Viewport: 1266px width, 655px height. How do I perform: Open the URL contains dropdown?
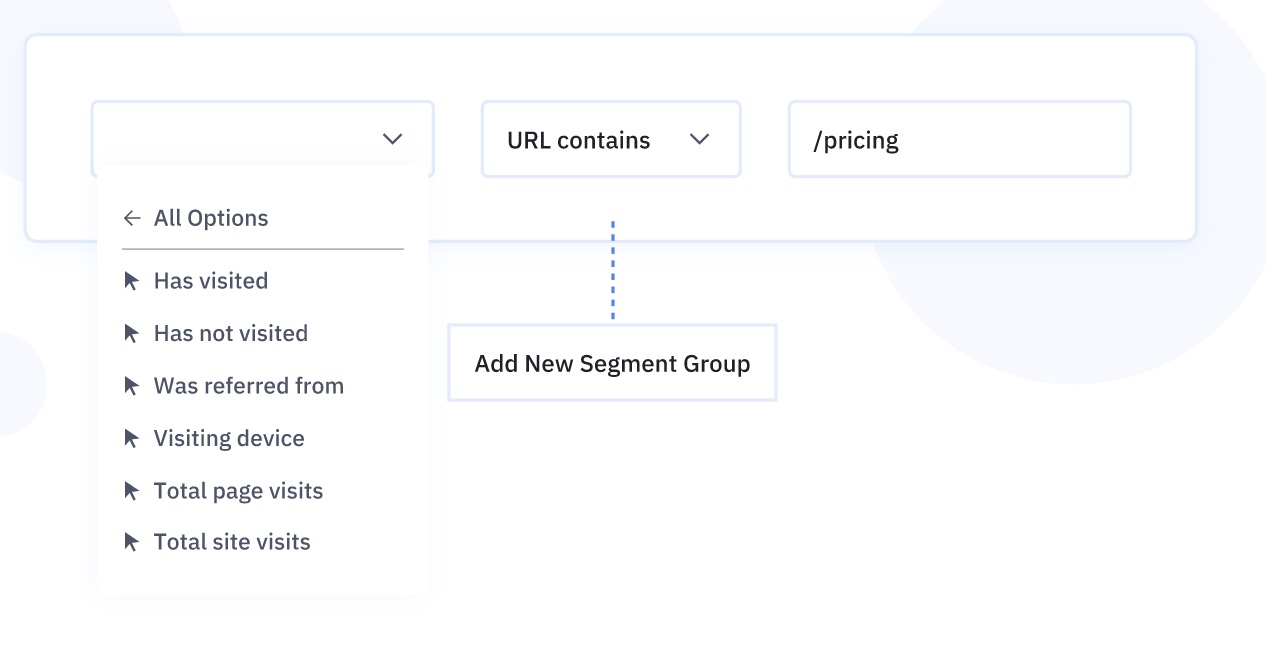coord(611,139)
